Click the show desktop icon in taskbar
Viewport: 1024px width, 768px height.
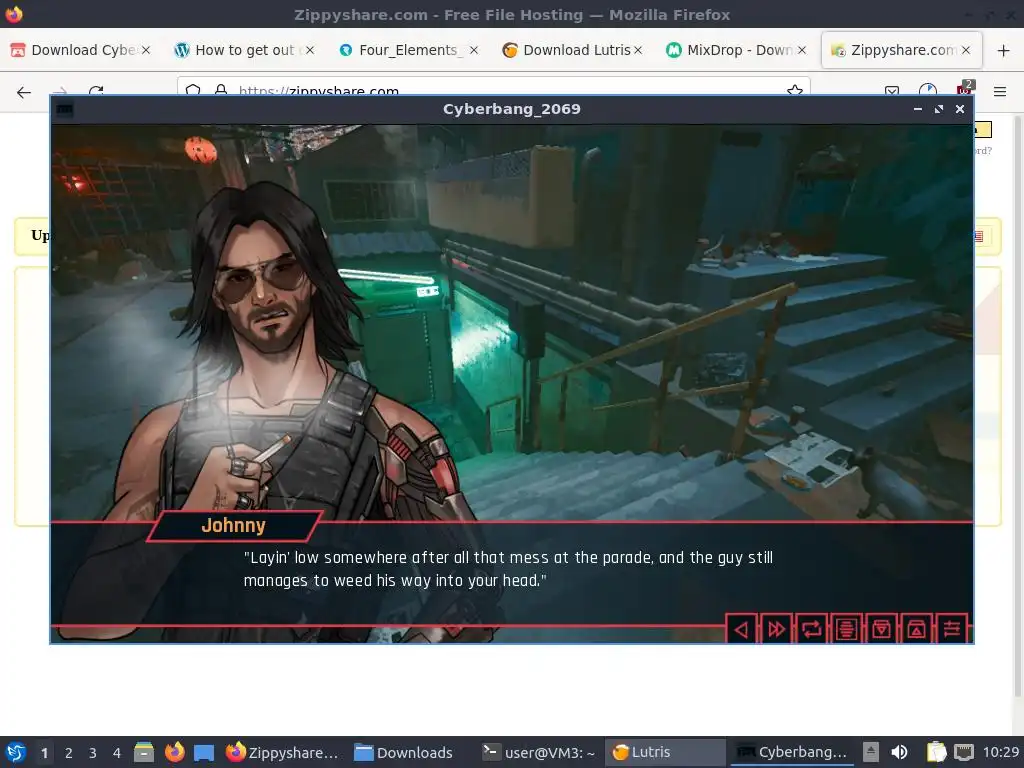(204, 752)
